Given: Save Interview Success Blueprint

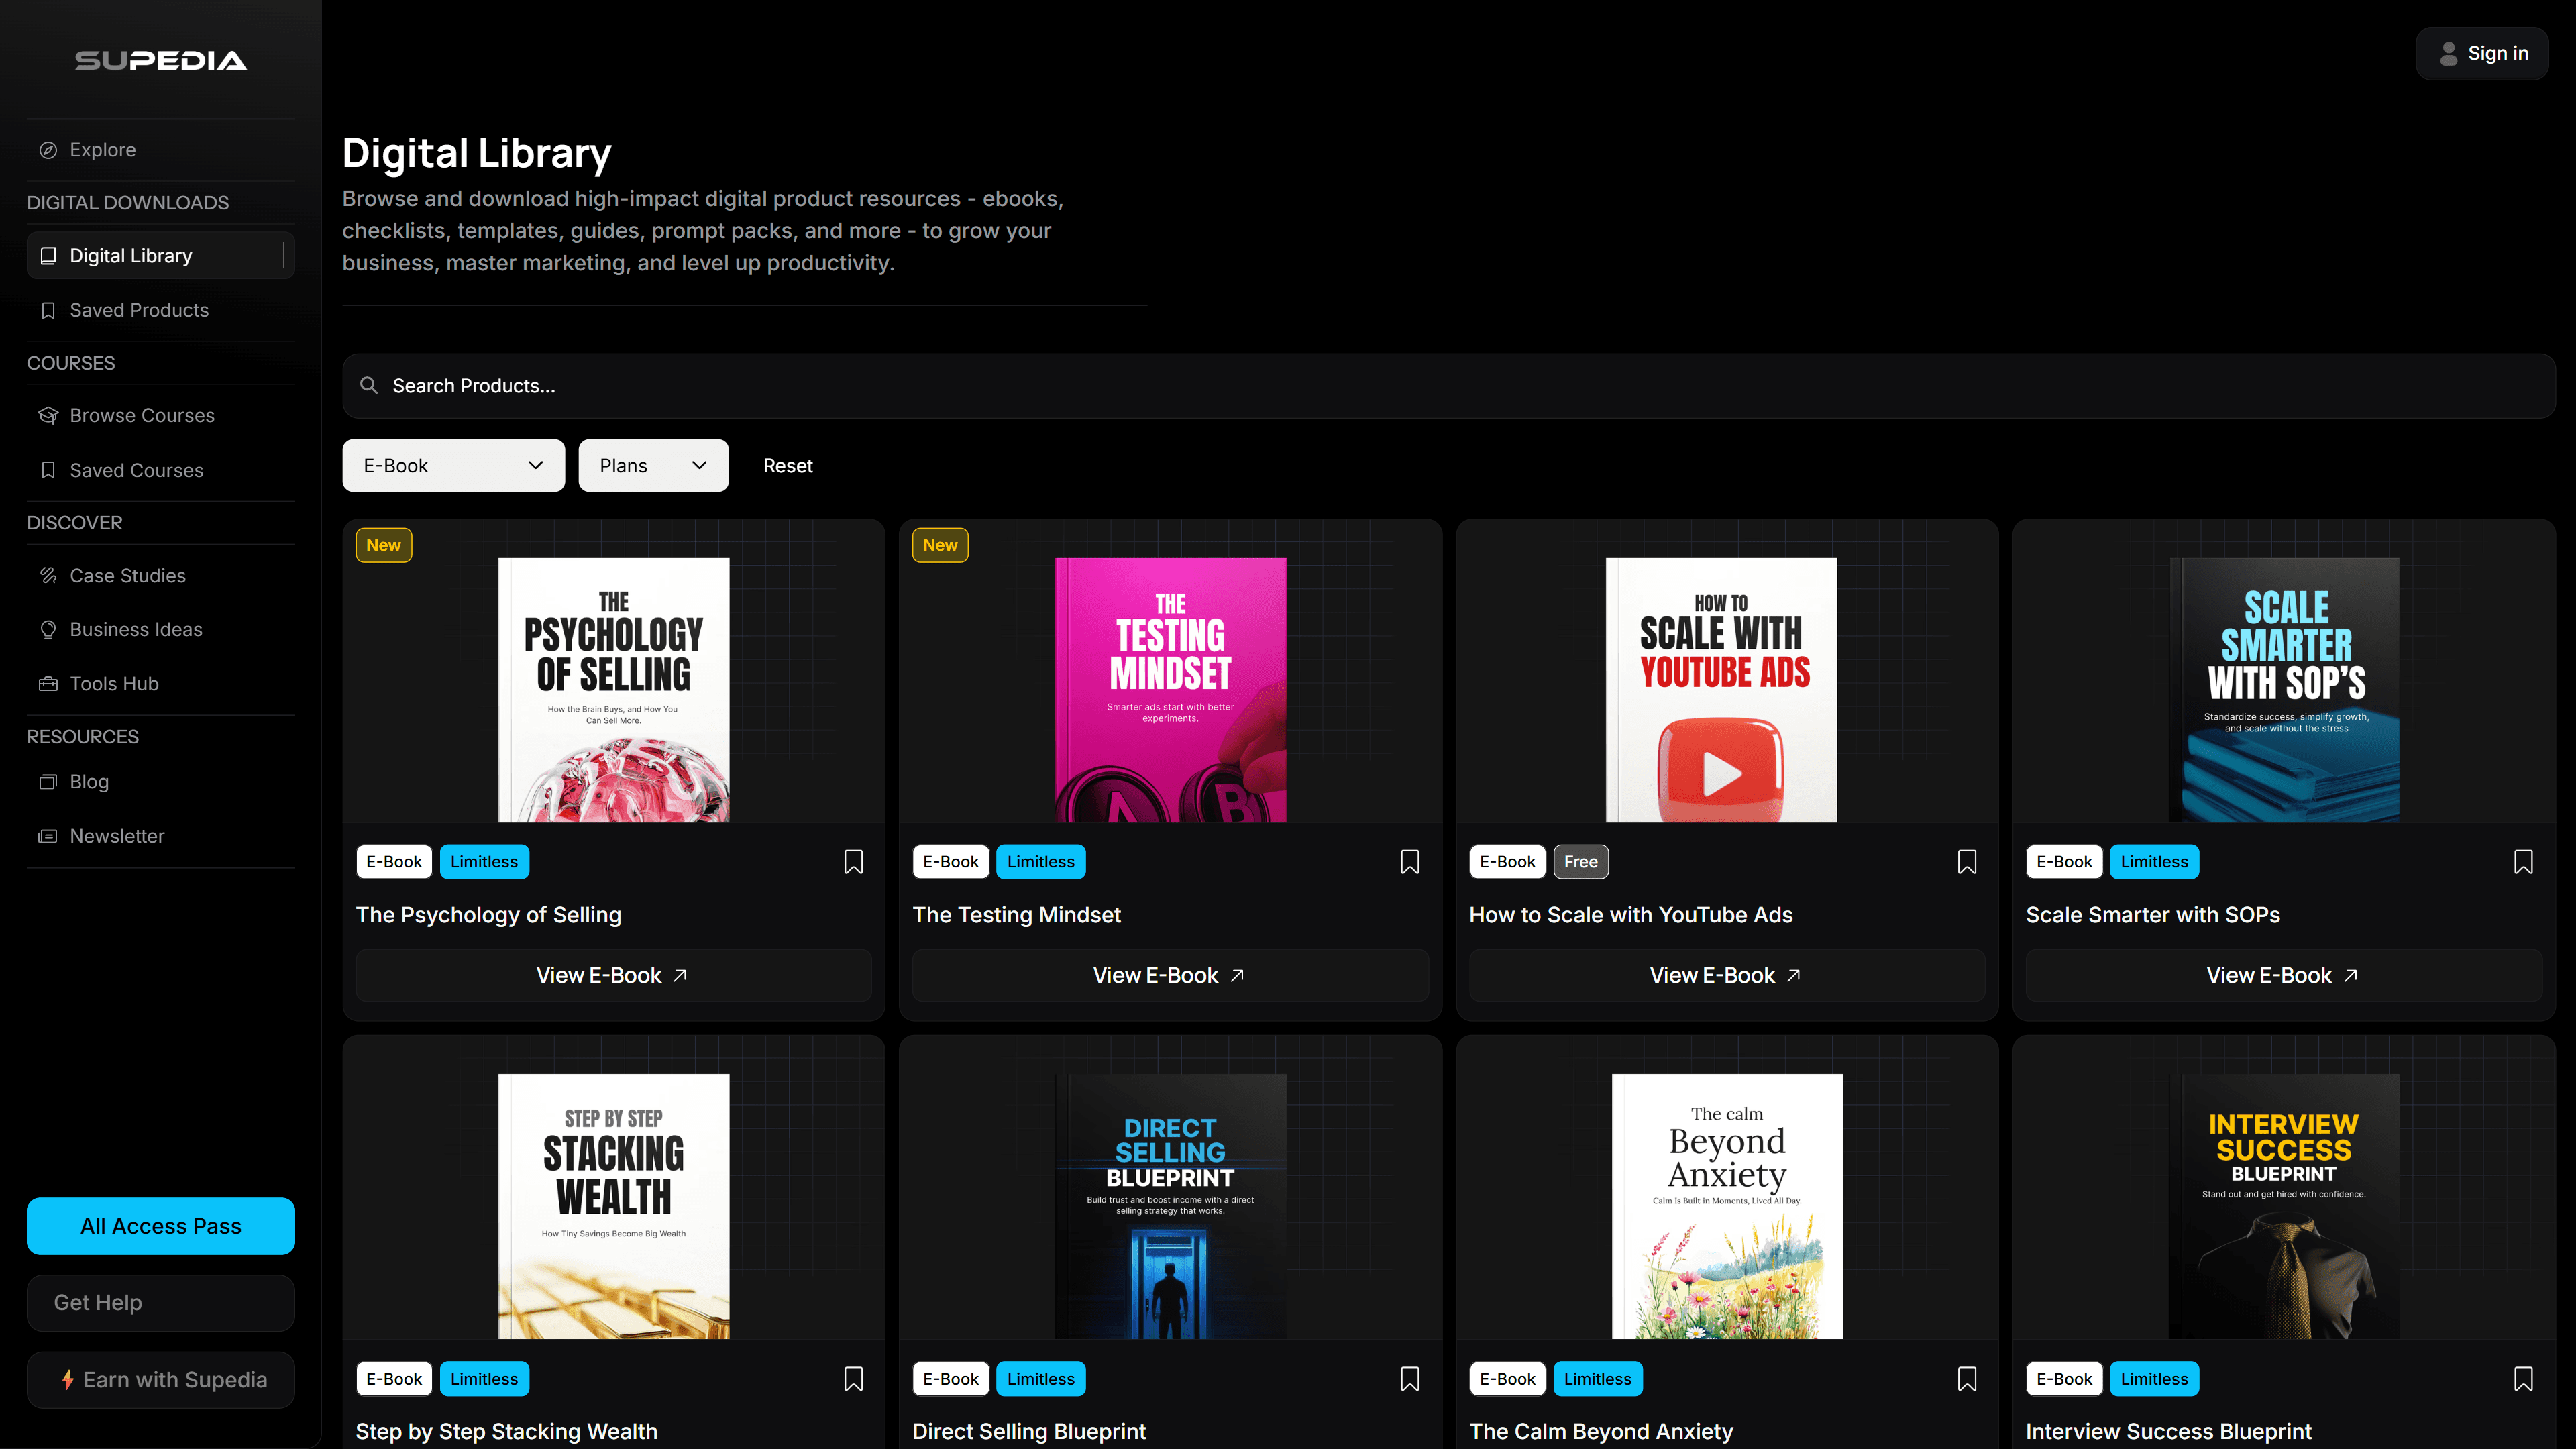Looking at the screenshot, I should pos(2524,1379).
